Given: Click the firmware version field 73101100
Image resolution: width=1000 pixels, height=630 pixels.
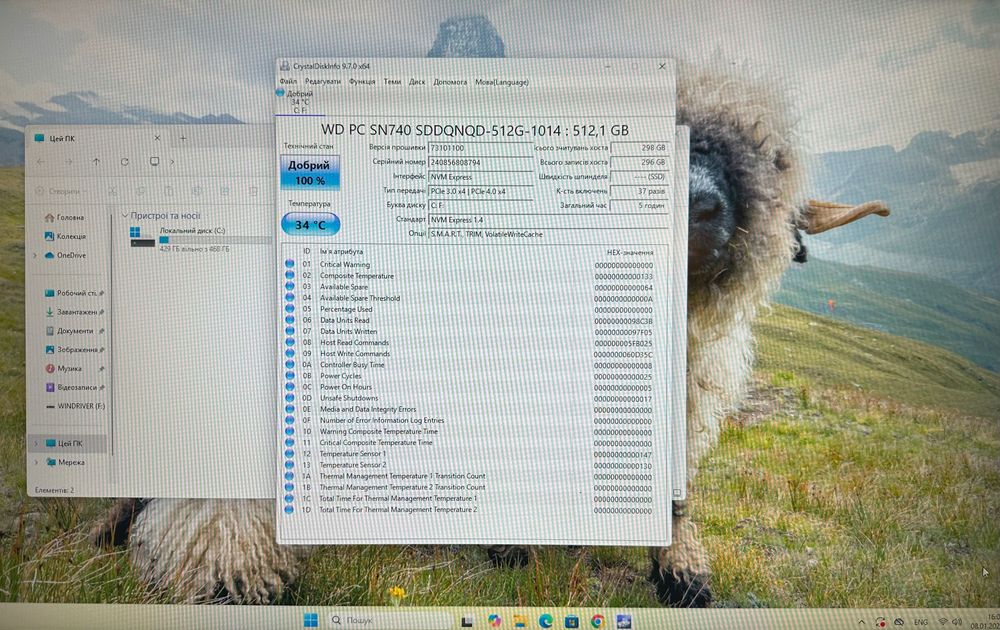Looking at the screenshot, I should click(x=480, y=148).
